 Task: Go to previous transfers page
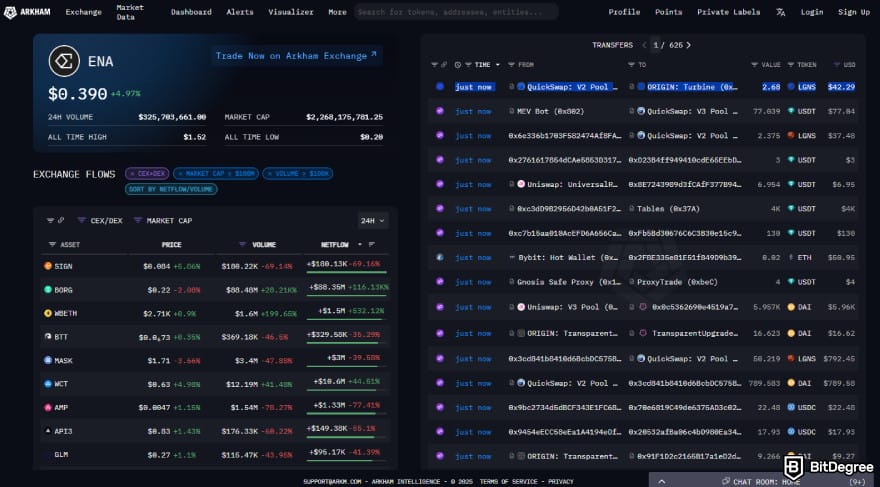644,45
